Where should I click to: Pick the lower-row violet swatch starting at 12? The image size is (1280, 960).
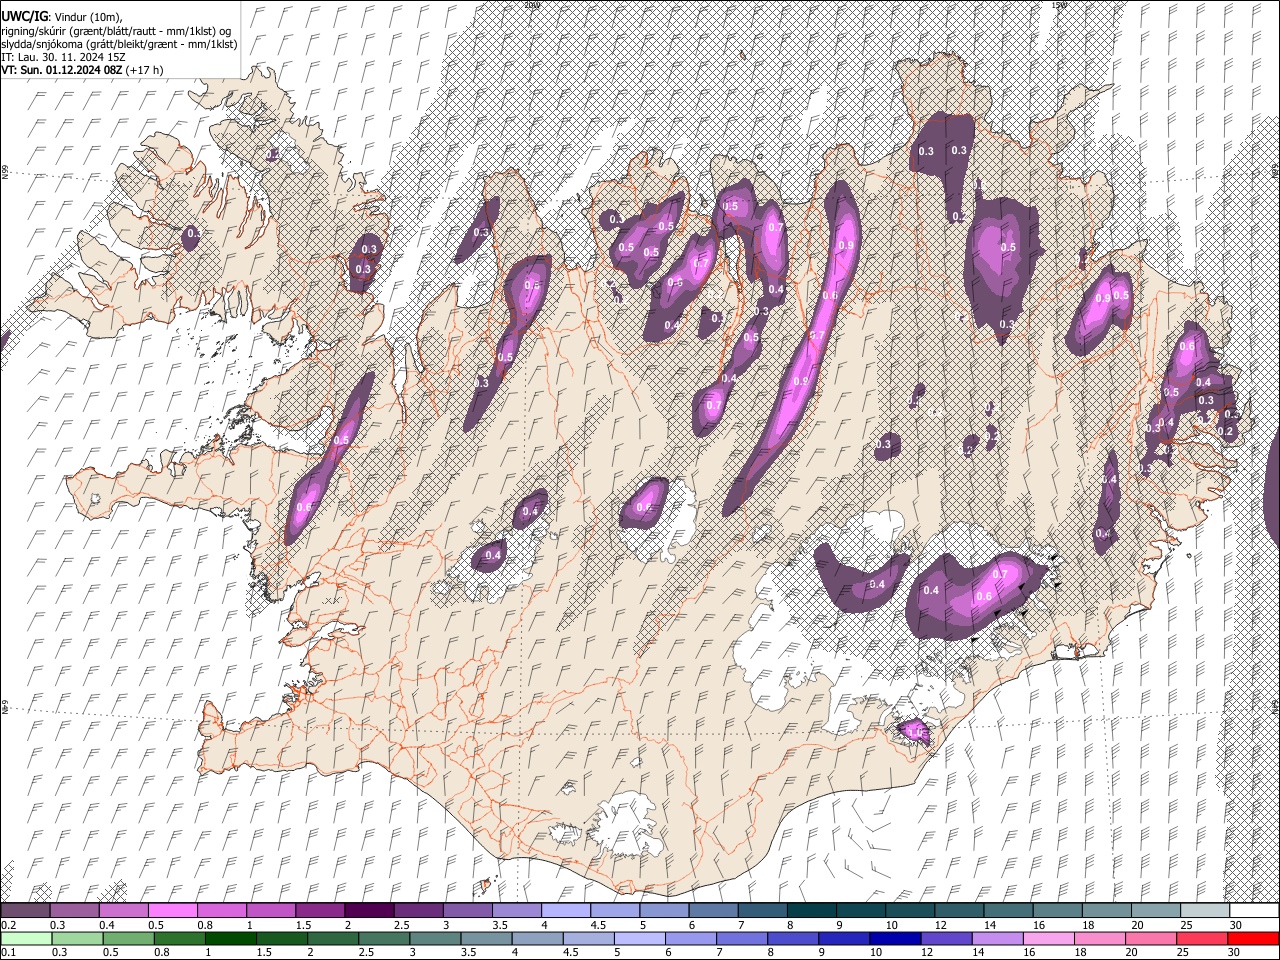(x=947, y=939)
